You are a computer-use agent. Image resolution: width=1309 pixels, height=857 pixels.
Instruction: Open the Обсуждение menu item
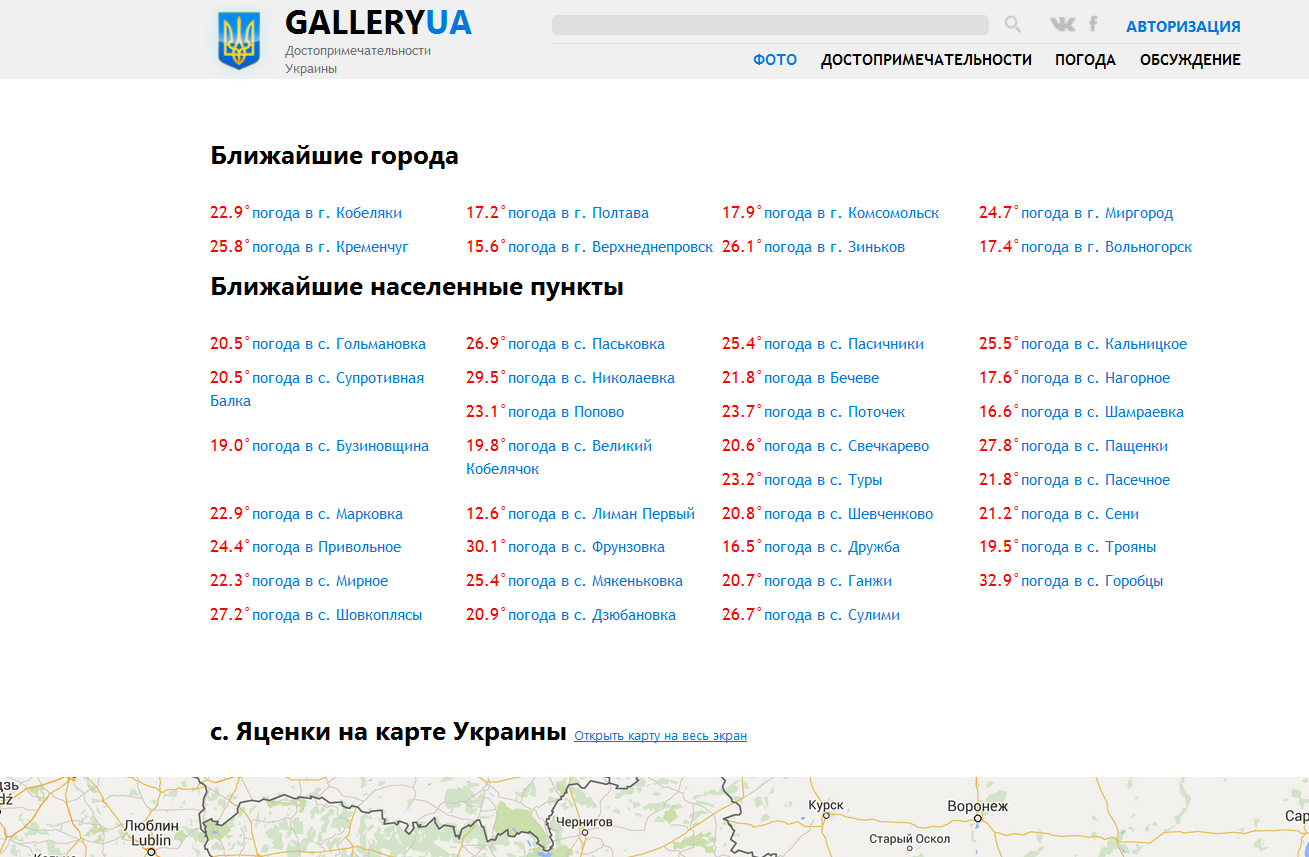click(x=1190, y=60)
